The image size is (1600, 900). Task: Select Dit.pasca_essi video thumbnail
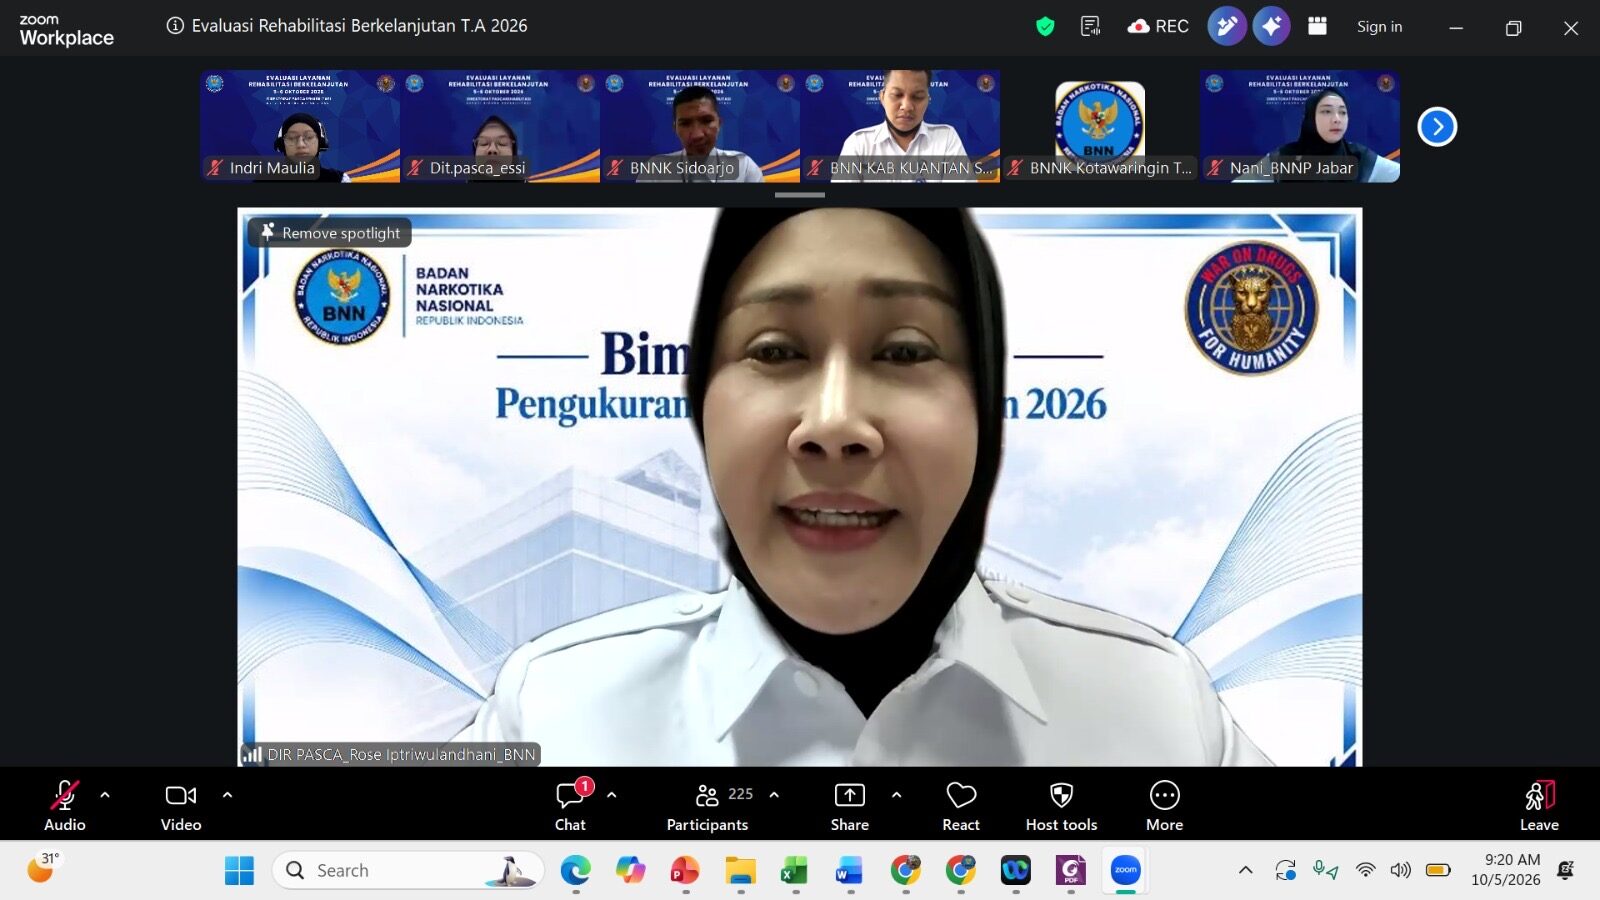[500, 126]
